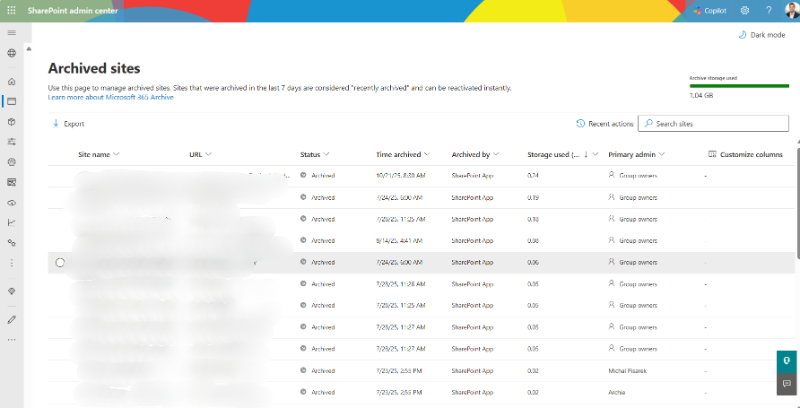Open the teal help widget button
Viewport: 800px width, 408px height.
(x=787, y=361)
